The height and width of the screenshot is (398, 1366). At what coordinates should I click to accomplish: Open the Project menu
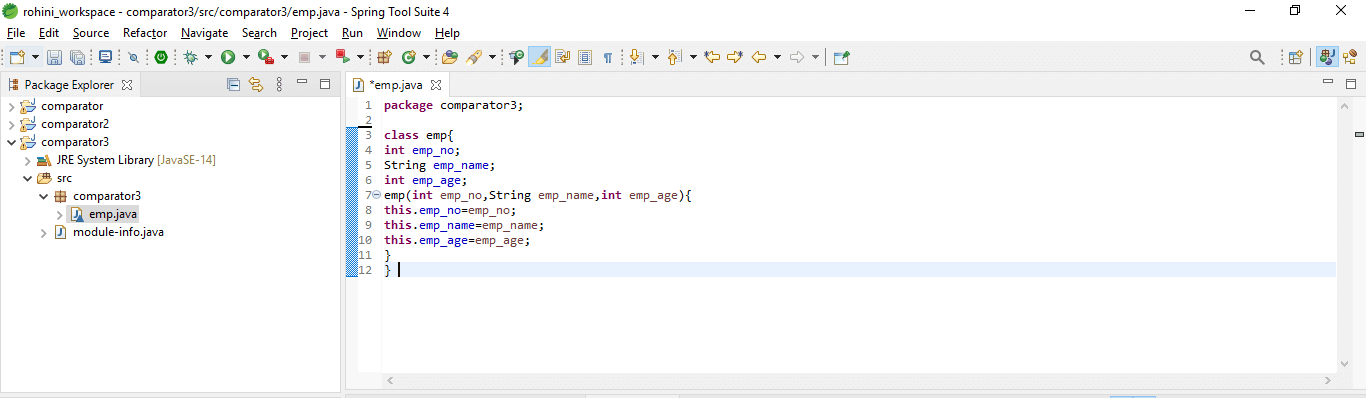click(310, 33)
